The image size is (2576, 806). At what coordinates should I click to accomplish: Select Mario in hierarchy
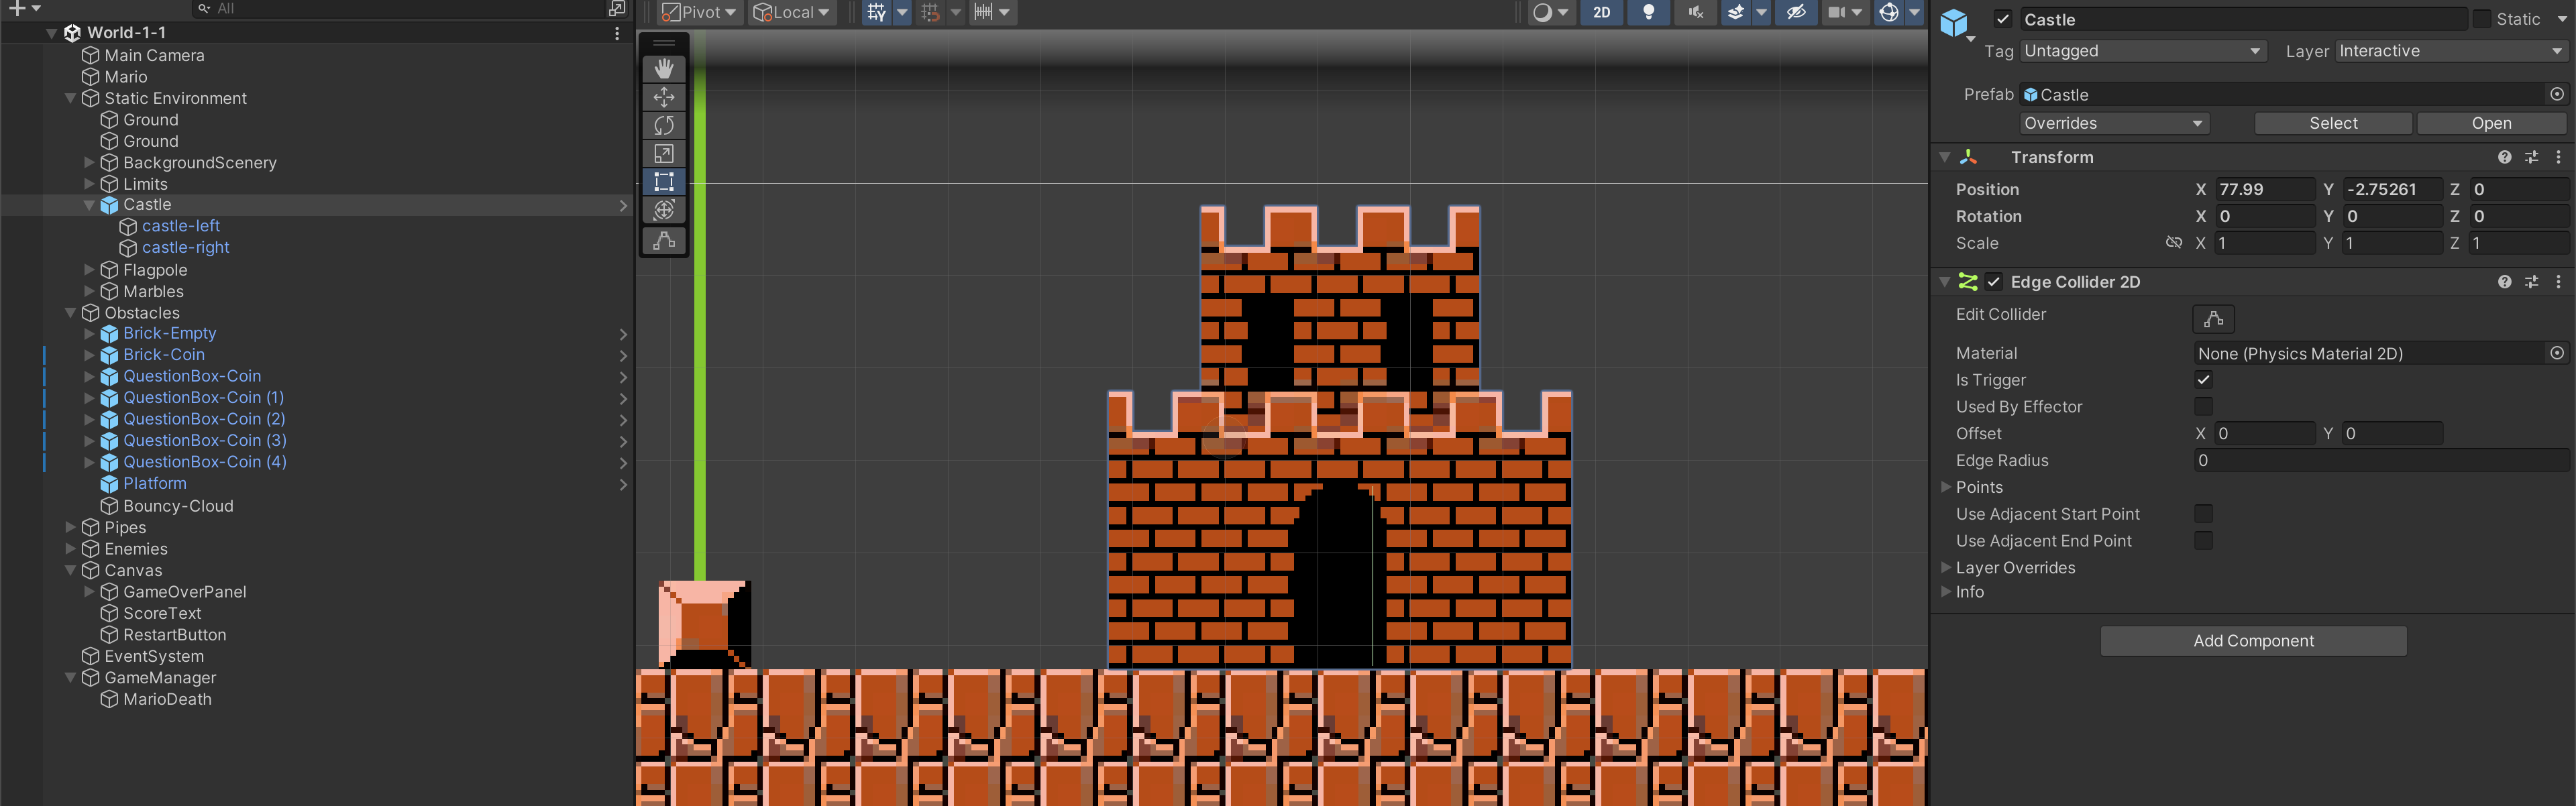(126, 77)
